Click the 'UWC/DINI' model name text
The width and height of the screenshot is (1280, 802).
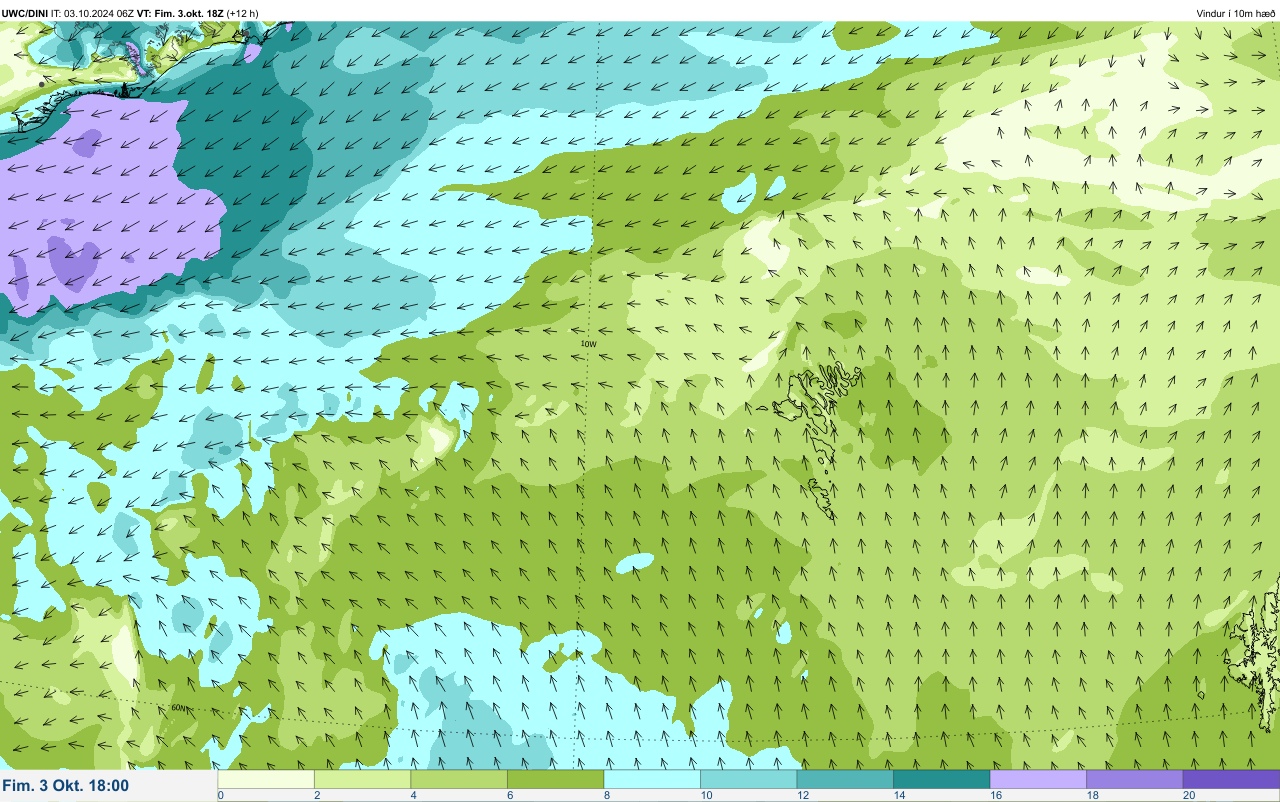pos(23,13)
